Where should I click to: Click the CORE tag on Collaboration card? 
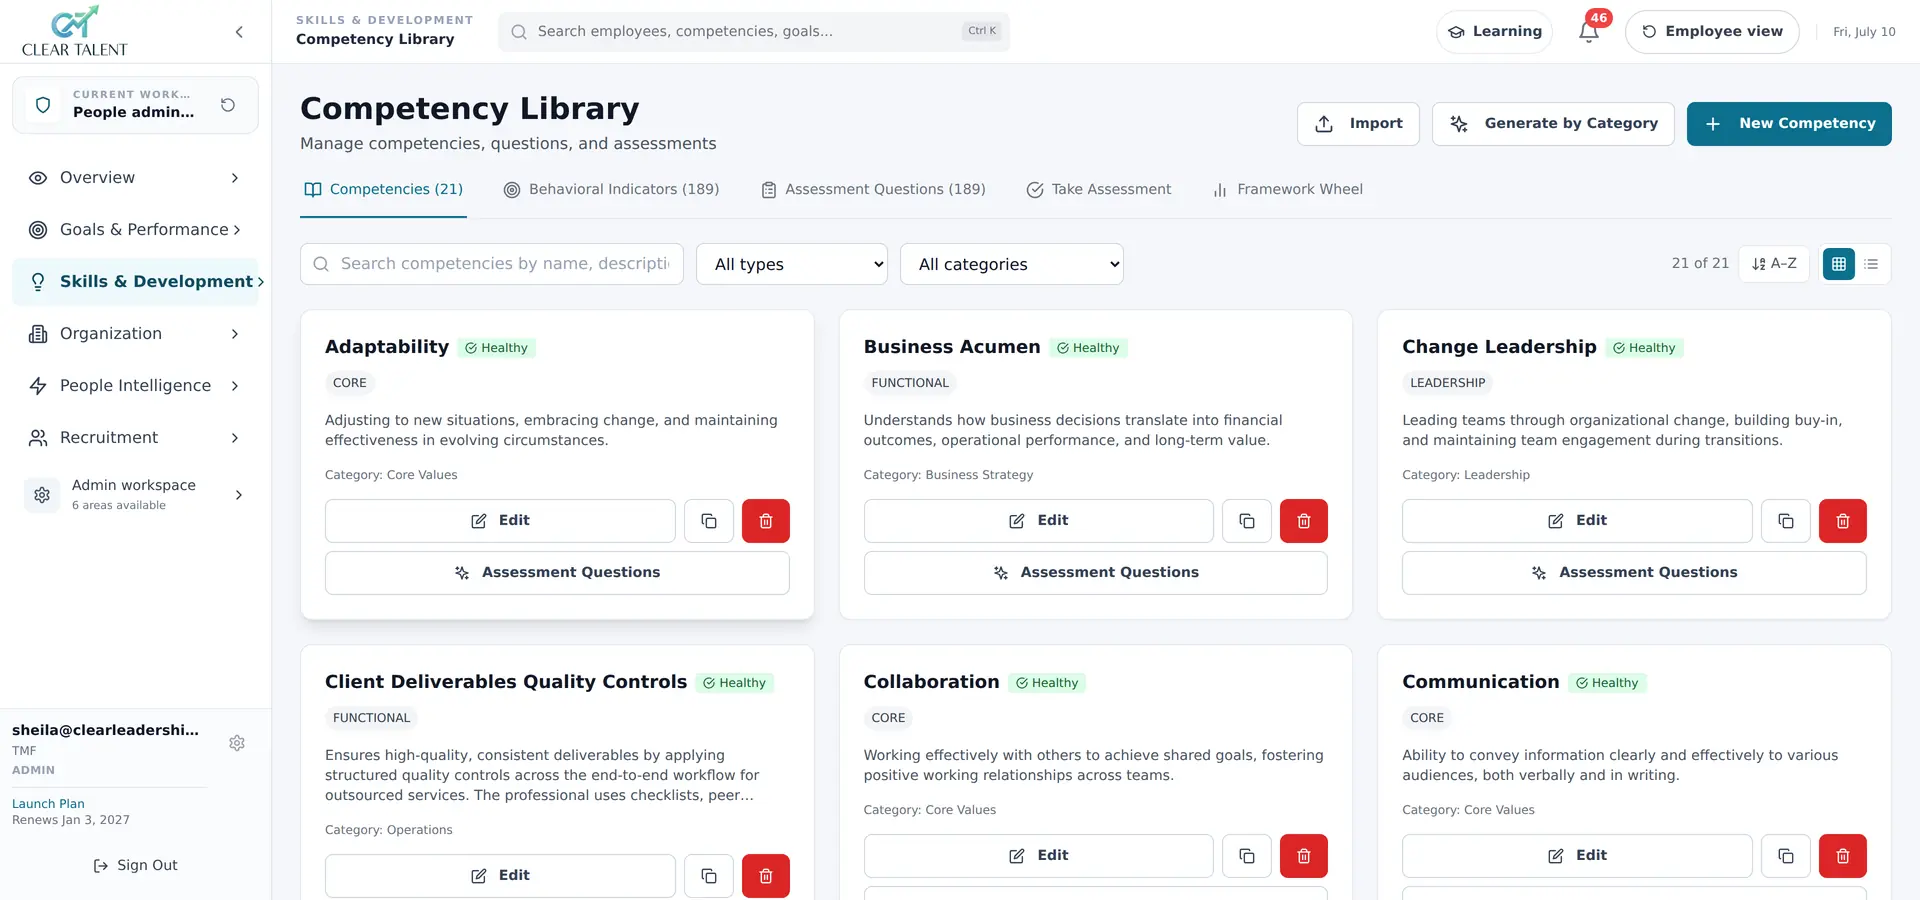888,718
